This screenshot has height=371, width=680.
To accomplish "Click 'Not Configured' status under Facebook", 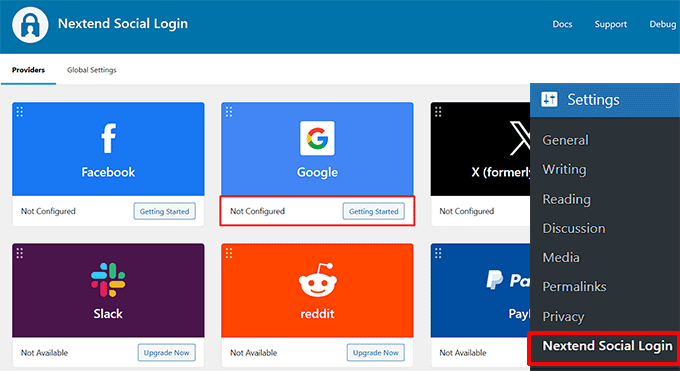I will tap(48, 211).
